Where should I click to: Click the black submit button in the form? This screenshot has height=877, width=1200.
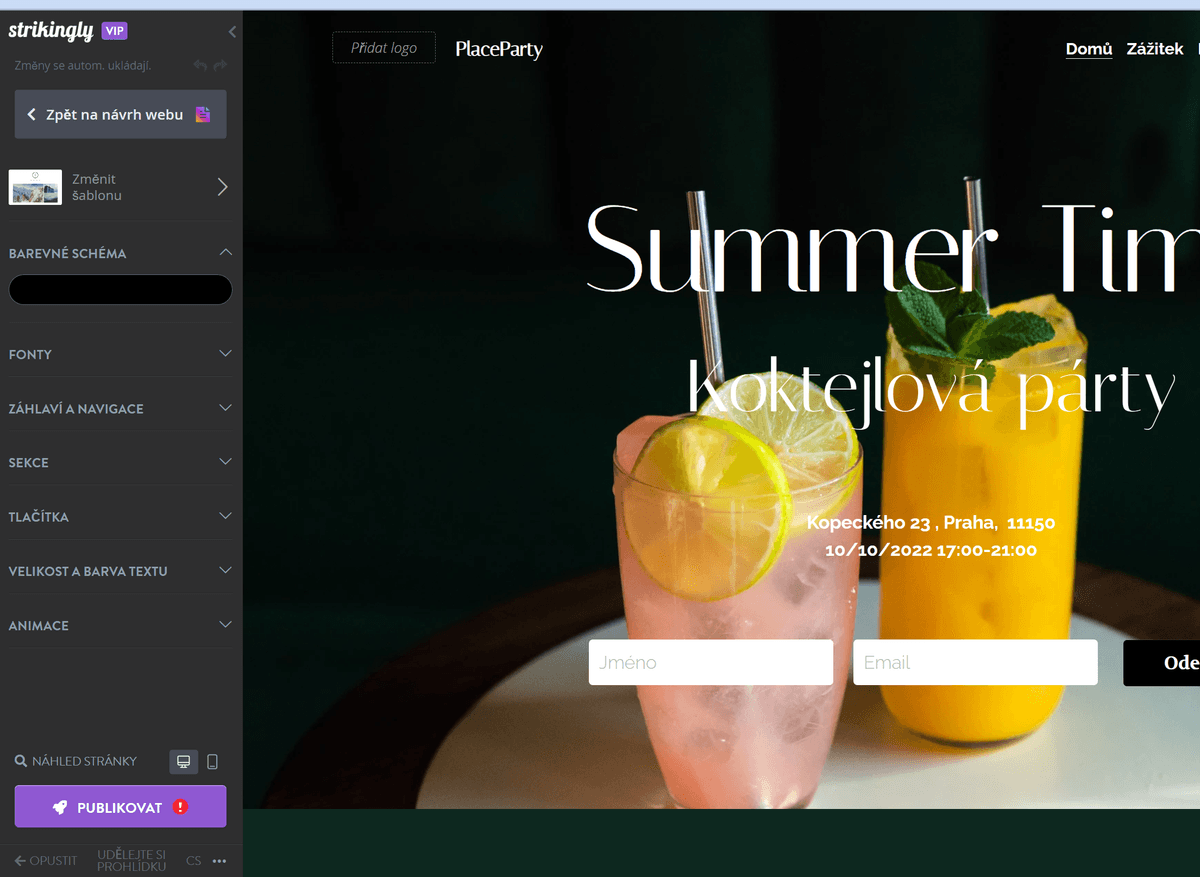click(1161, 663)
